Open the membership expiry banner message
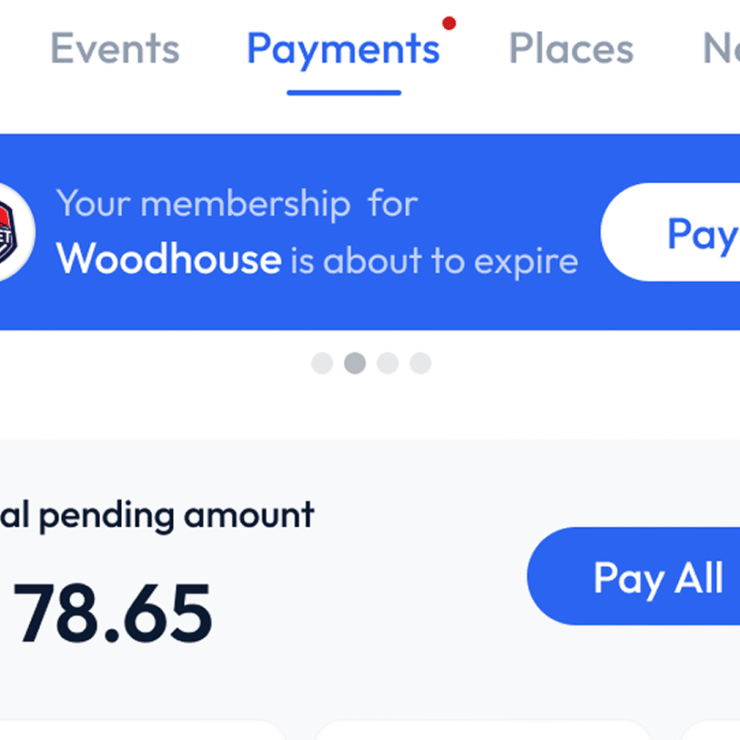 [x=317, y=231]
